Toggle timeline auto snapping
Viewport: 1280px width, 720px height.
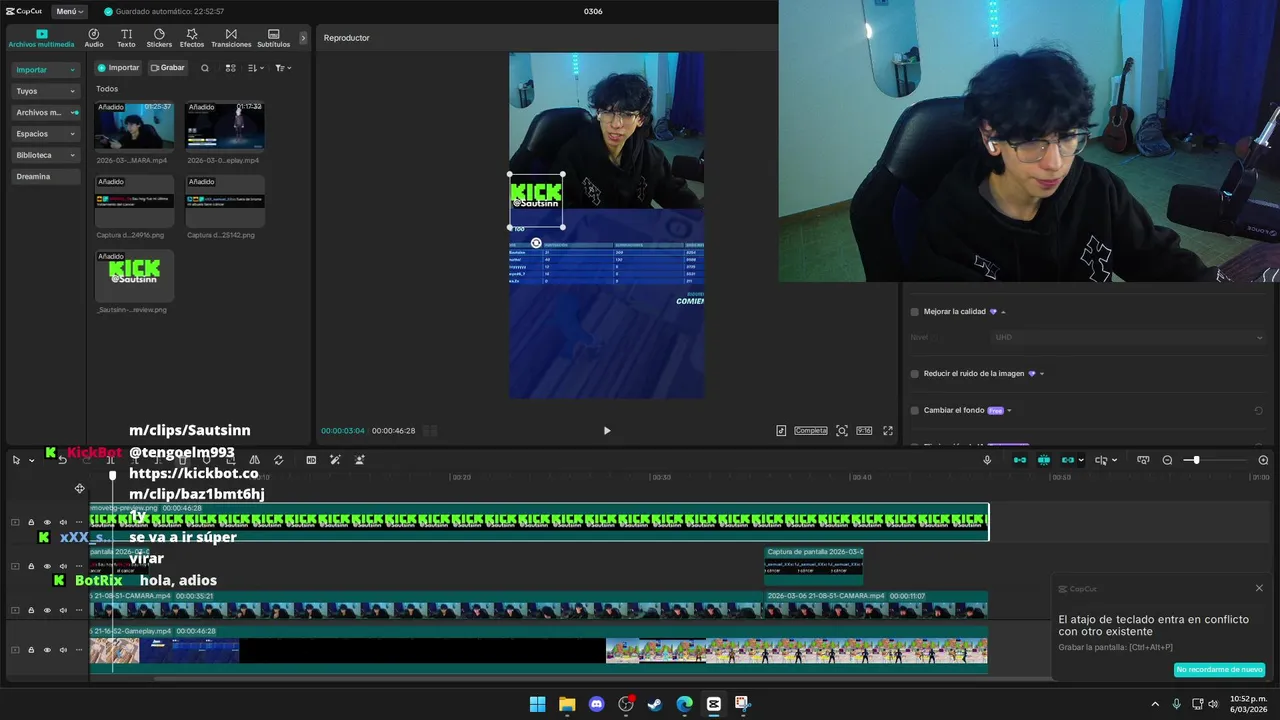pyautogui.click(x=1043, y=460)
